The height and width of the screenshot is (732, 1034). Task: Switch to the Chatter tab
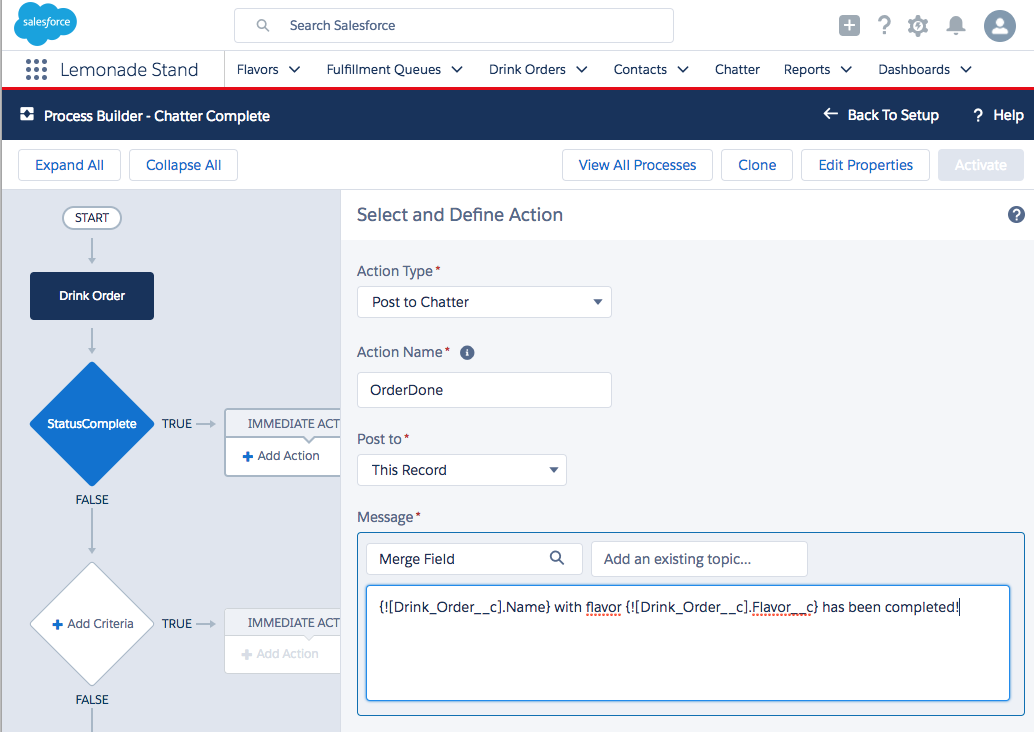(737, 70)
